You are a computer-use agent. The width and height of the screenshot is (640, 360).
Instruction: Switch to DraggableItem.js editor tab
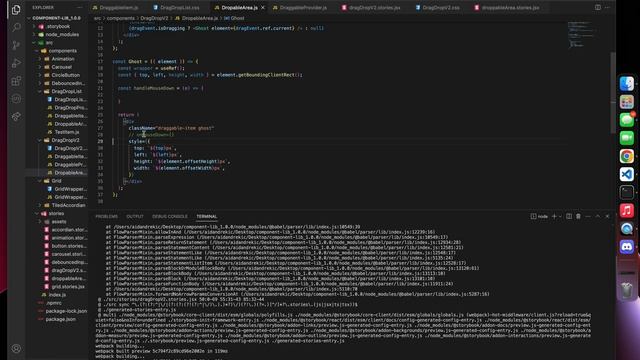[119, 7]
